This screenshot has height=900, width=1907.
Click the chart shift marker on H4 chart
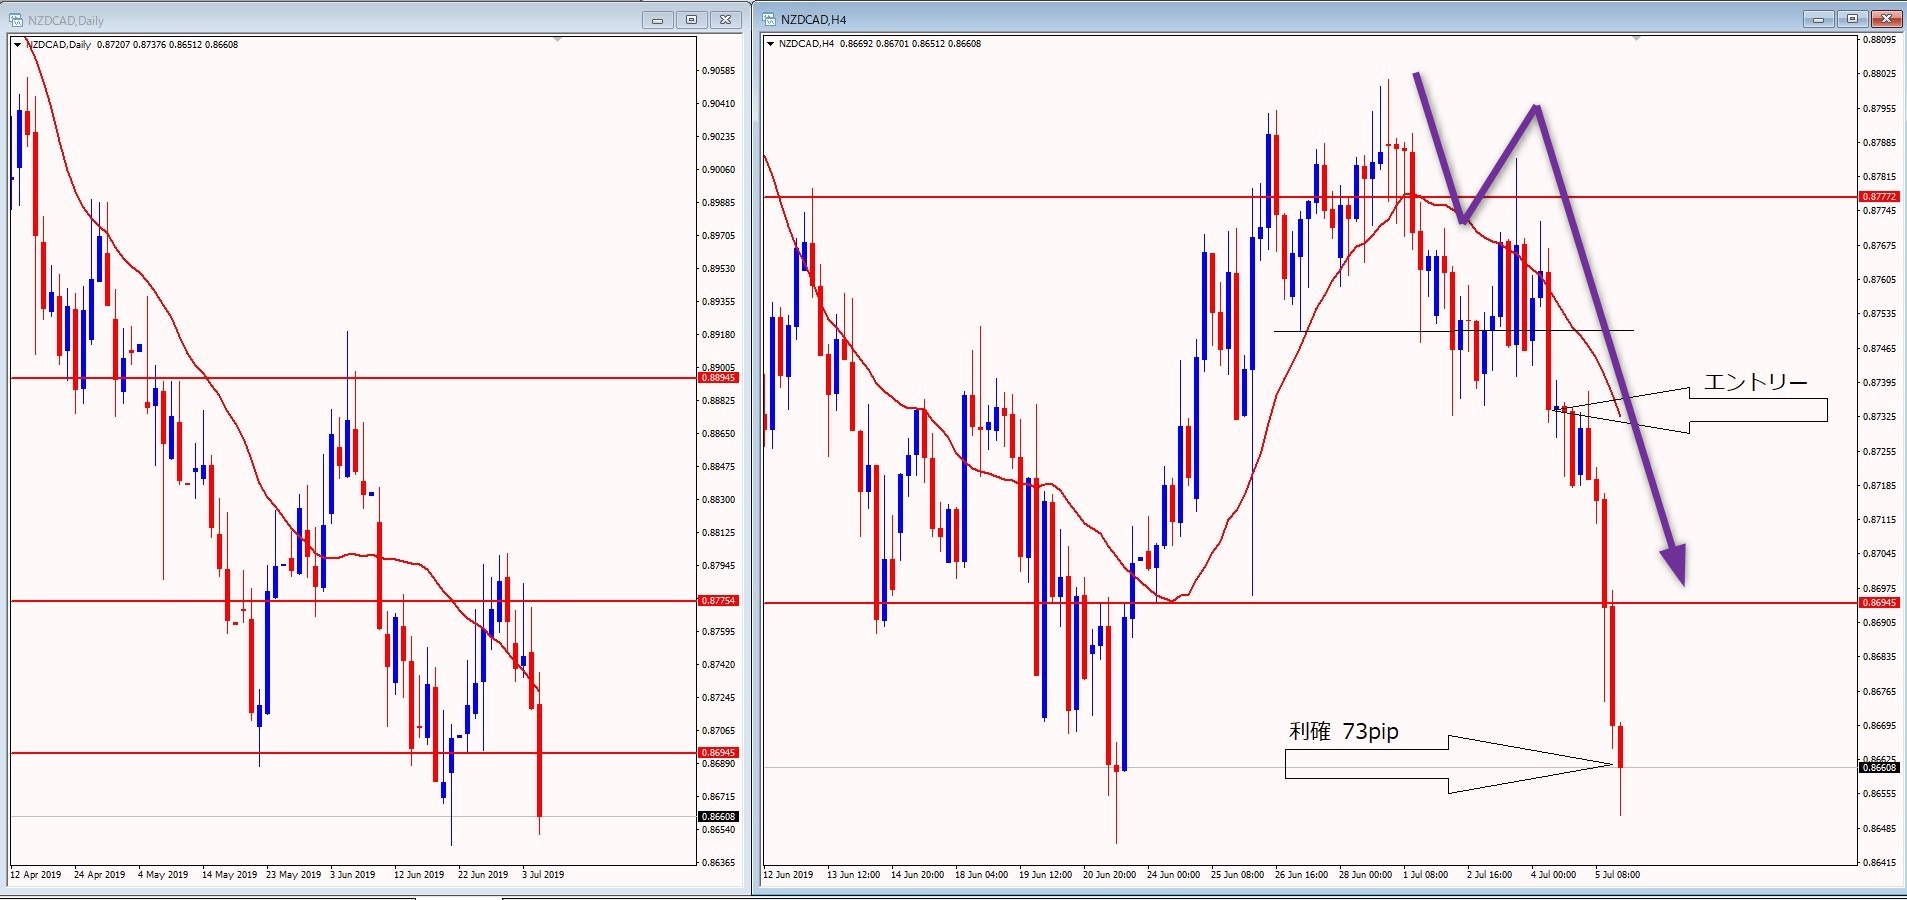1636,39
